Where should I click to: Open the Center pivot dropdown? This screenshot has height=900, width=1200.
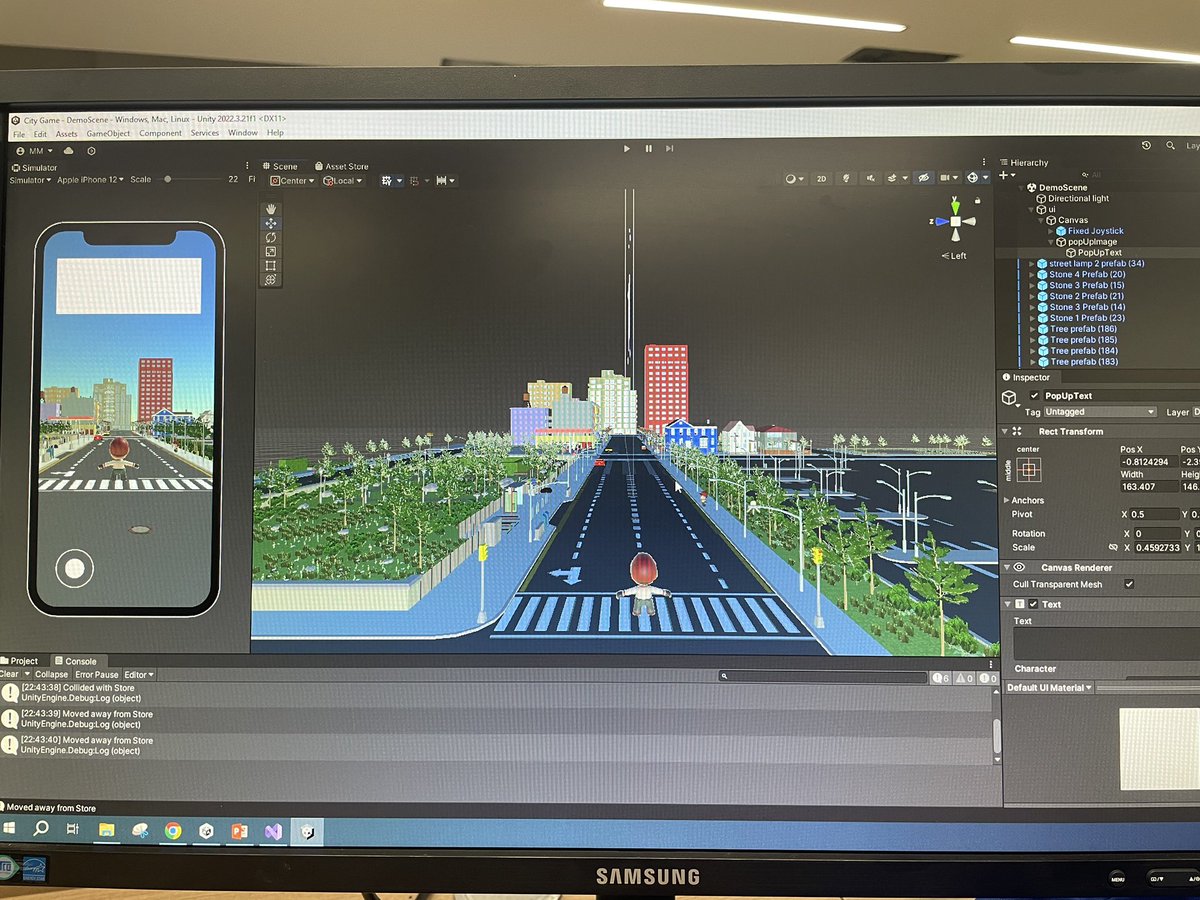pos(293,181)
